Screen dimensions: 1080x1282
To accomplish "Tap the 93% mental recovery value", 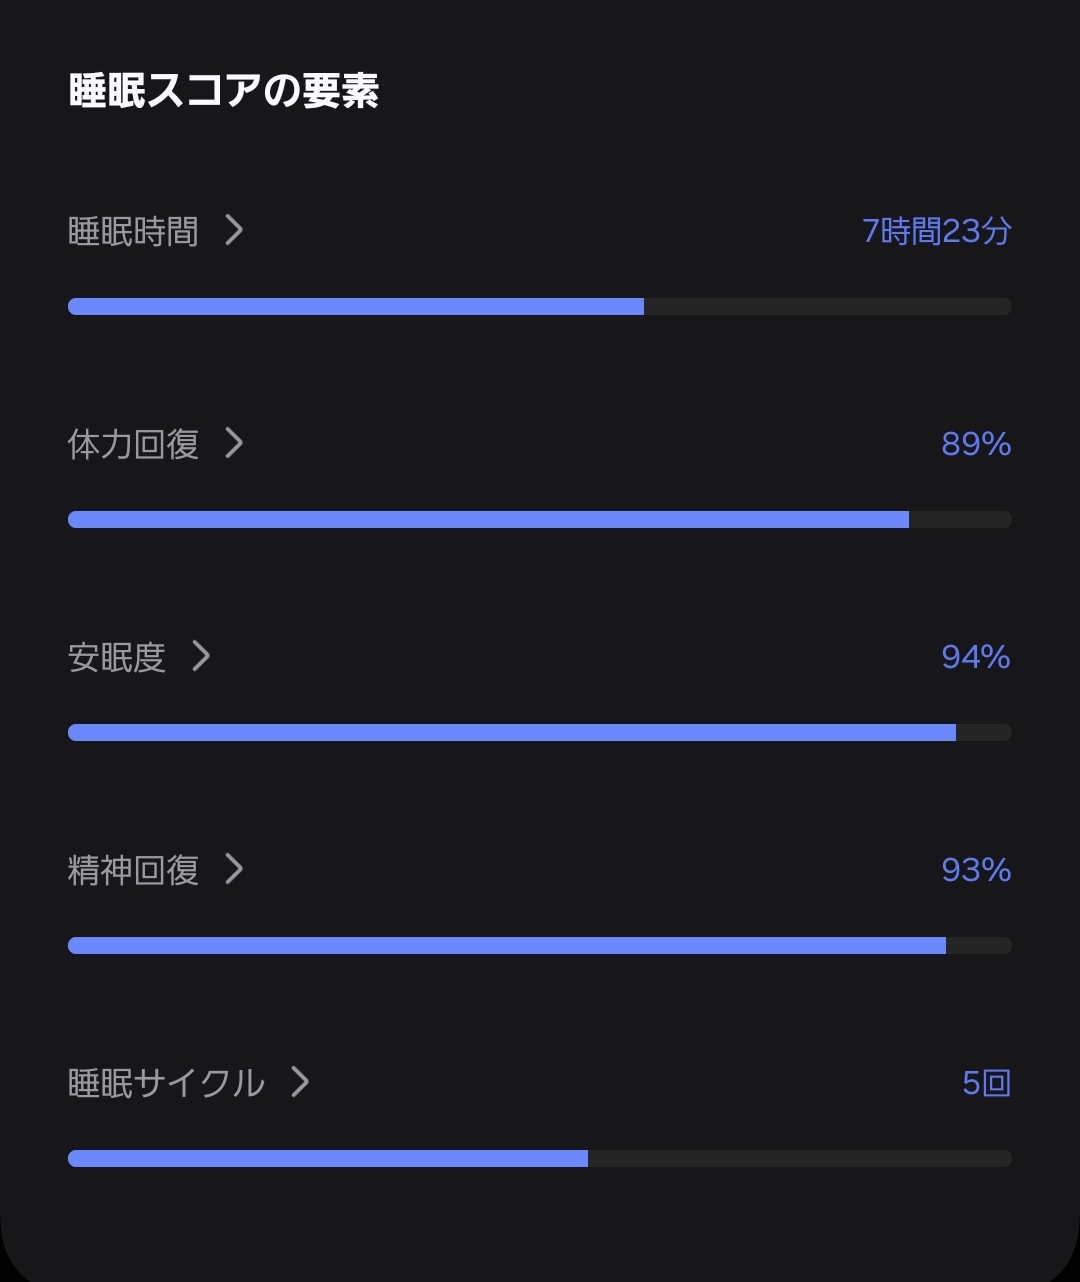I will click(976, 870).
